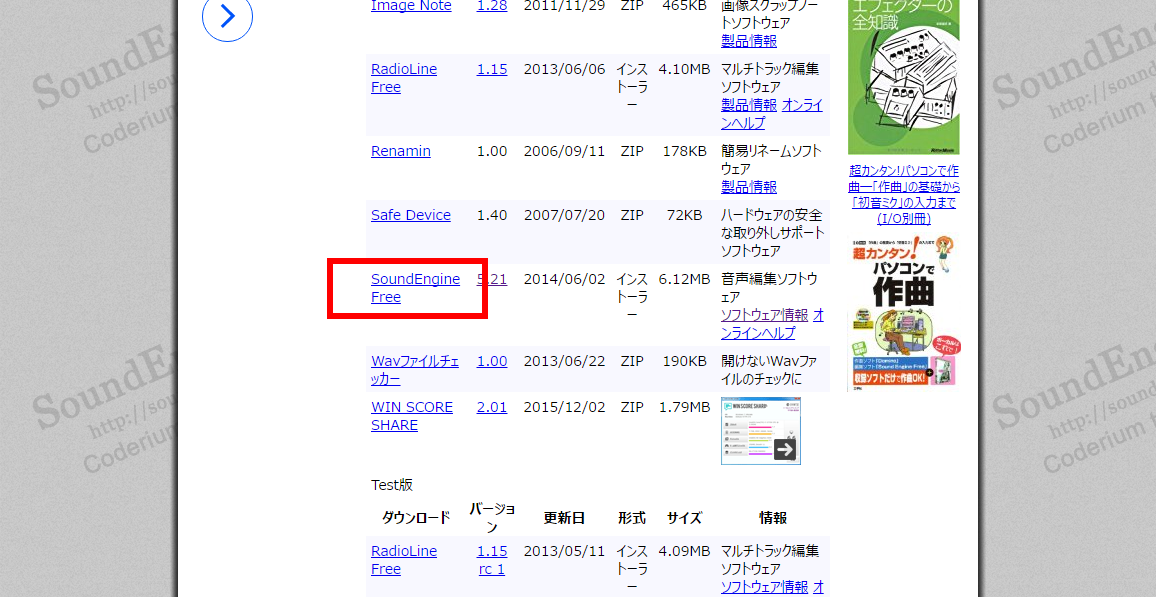Open 製品情報 link under Renamin description

pyautogui.click(x=748, y=186)
